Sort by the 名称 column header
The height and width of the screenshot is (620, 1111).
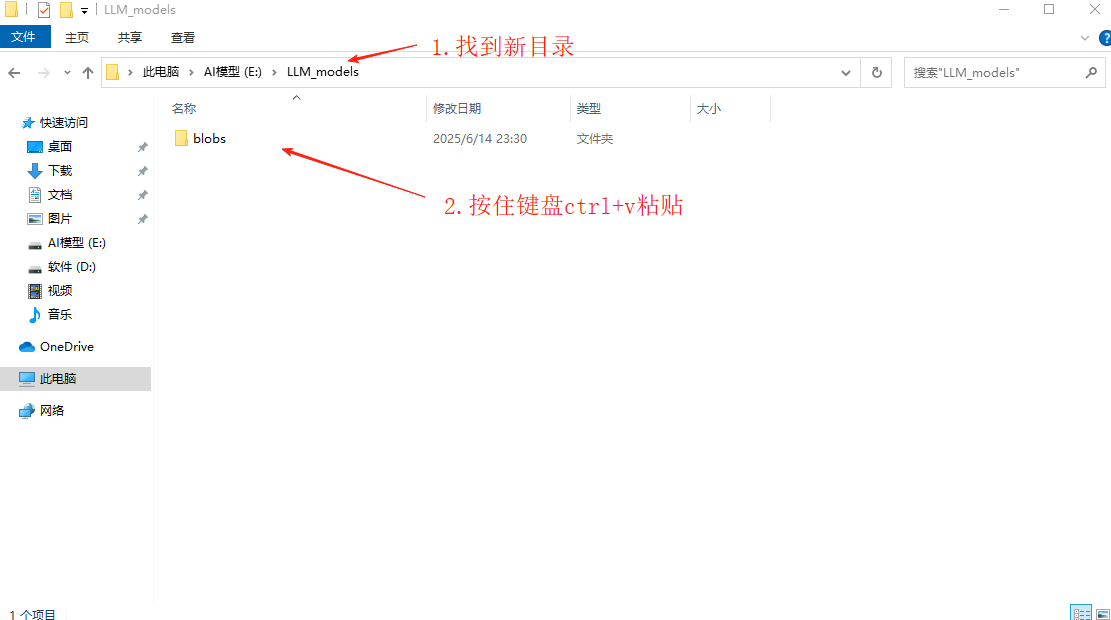point(184,108)
